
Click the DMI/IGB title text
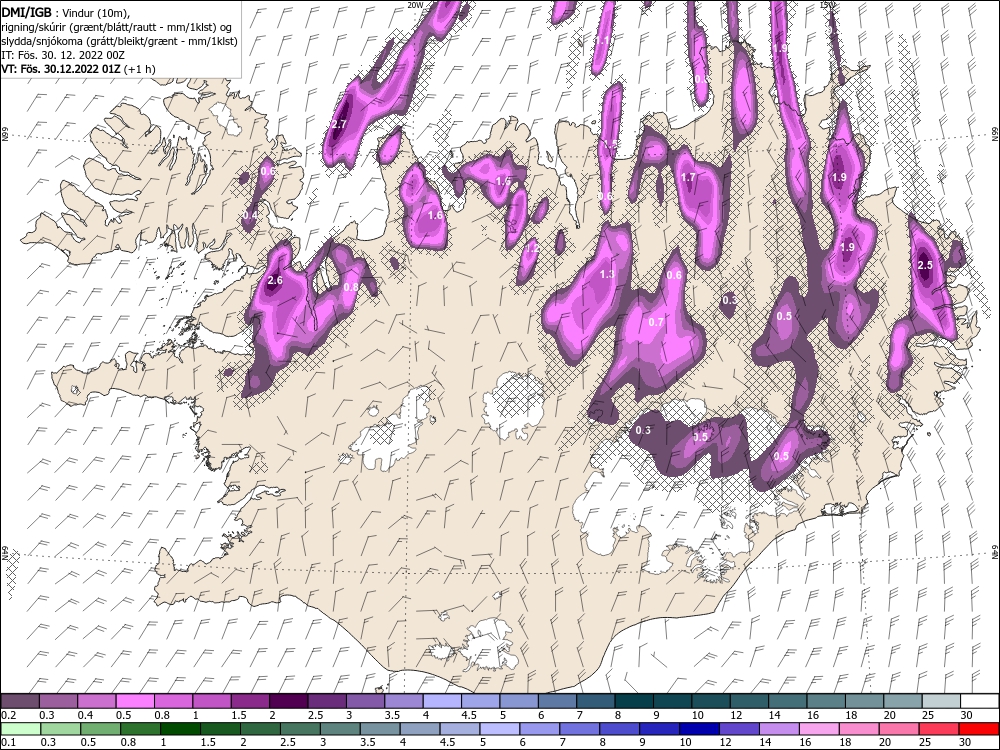tap(26, 12)
